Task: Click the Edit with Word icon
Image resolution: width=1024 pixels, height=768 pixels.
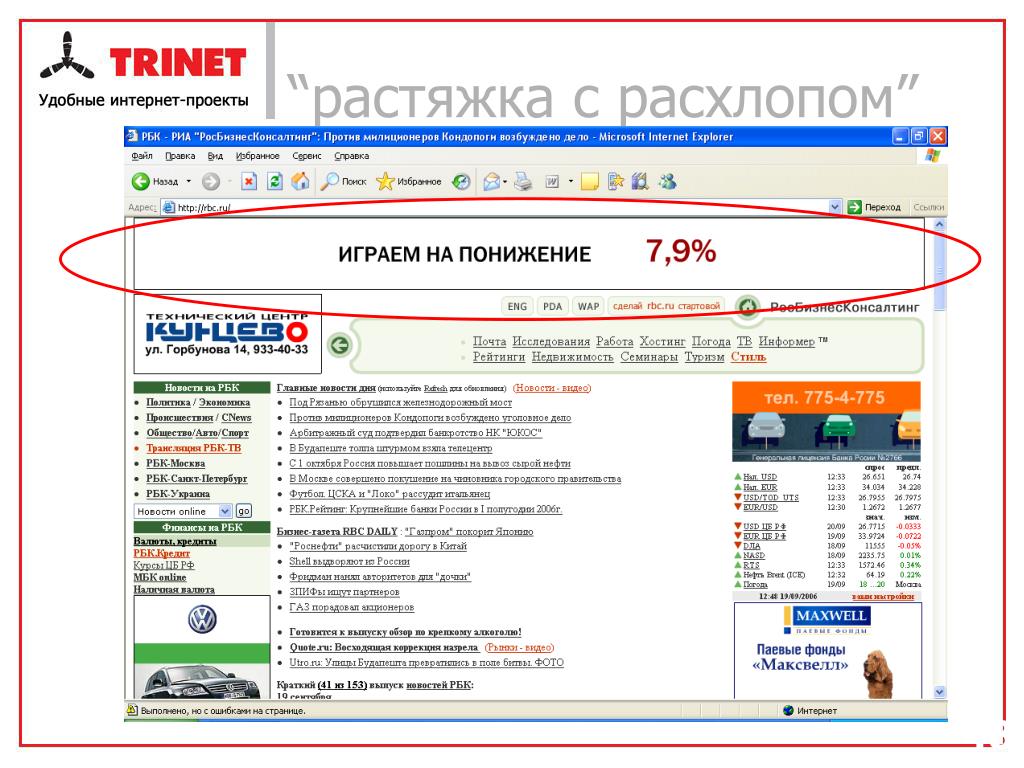Action: click(552, 182)
